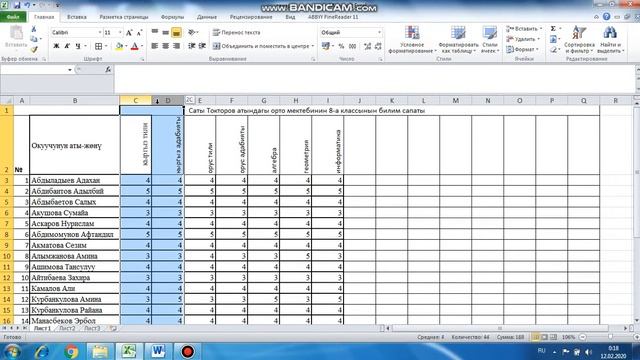Click in the formula bar
Image resolution: width=640 pixels, height=360 pixels.
click(x=373, y=79)
